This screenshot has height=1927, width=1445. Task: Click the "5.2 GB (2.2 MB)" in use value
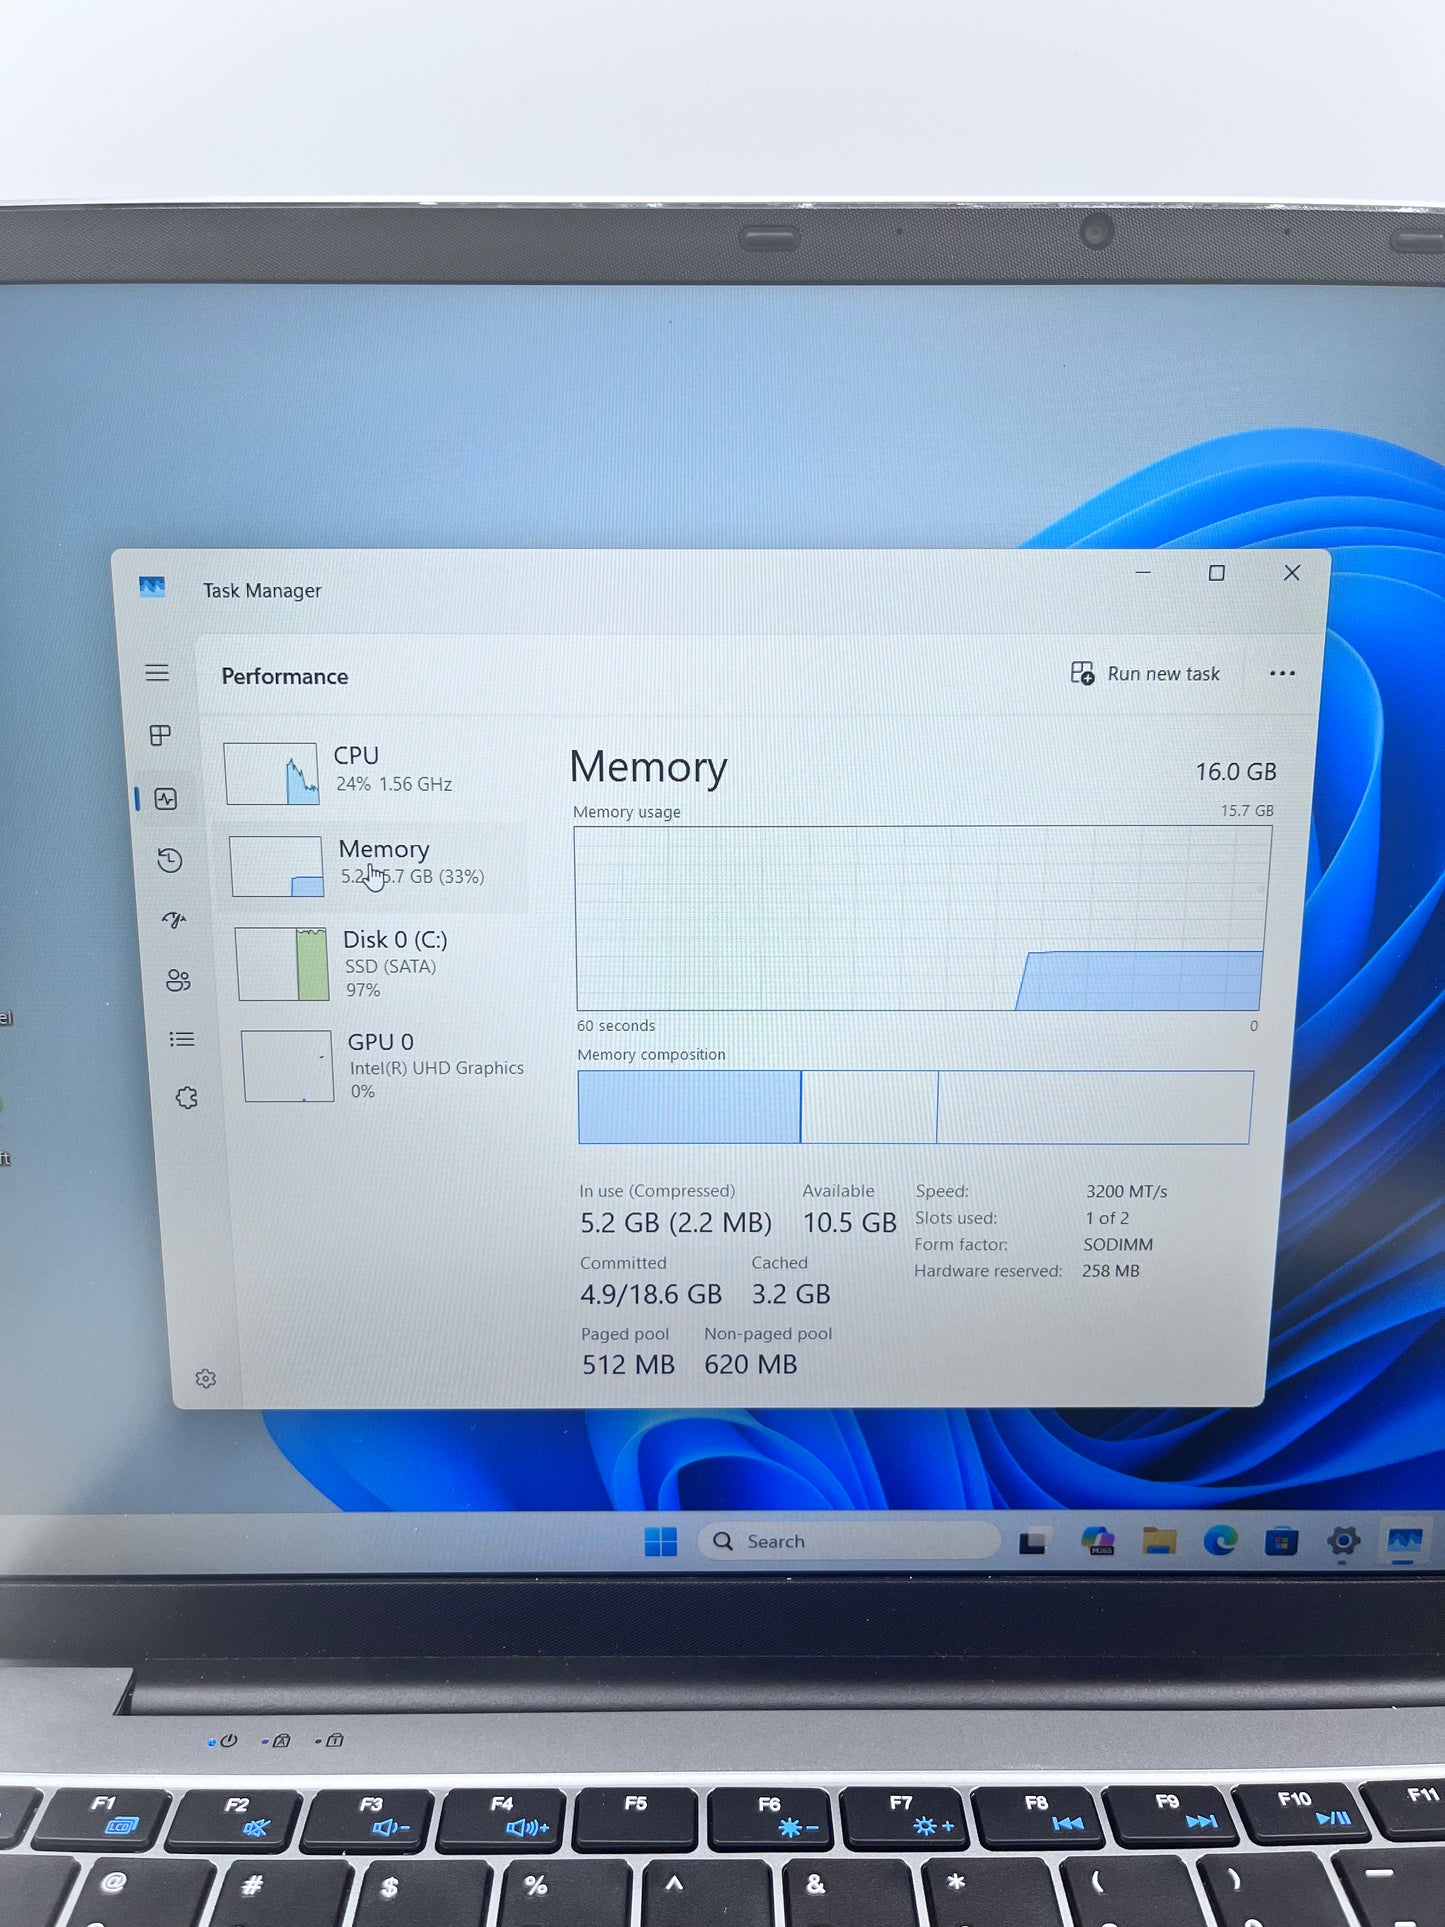[676, 1223]
